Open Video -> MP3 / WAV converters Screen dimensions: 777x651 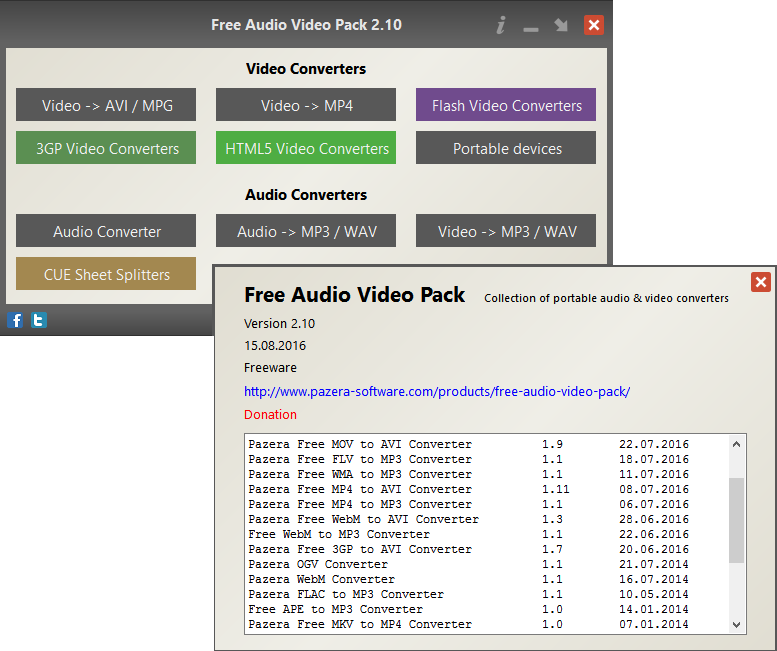click(506, 230)
